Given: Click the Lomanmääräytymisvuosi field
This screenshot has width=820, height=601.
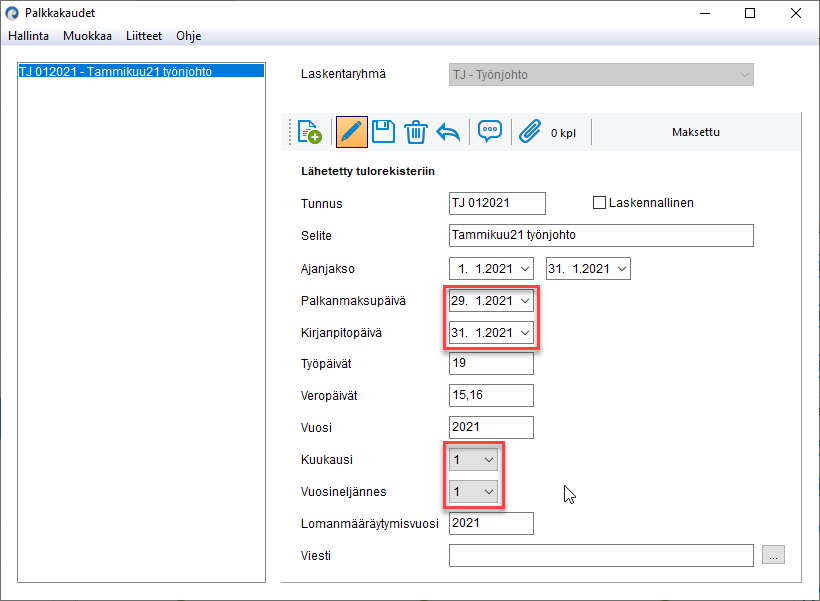Looking at the screenshot, I should [491, 523].
